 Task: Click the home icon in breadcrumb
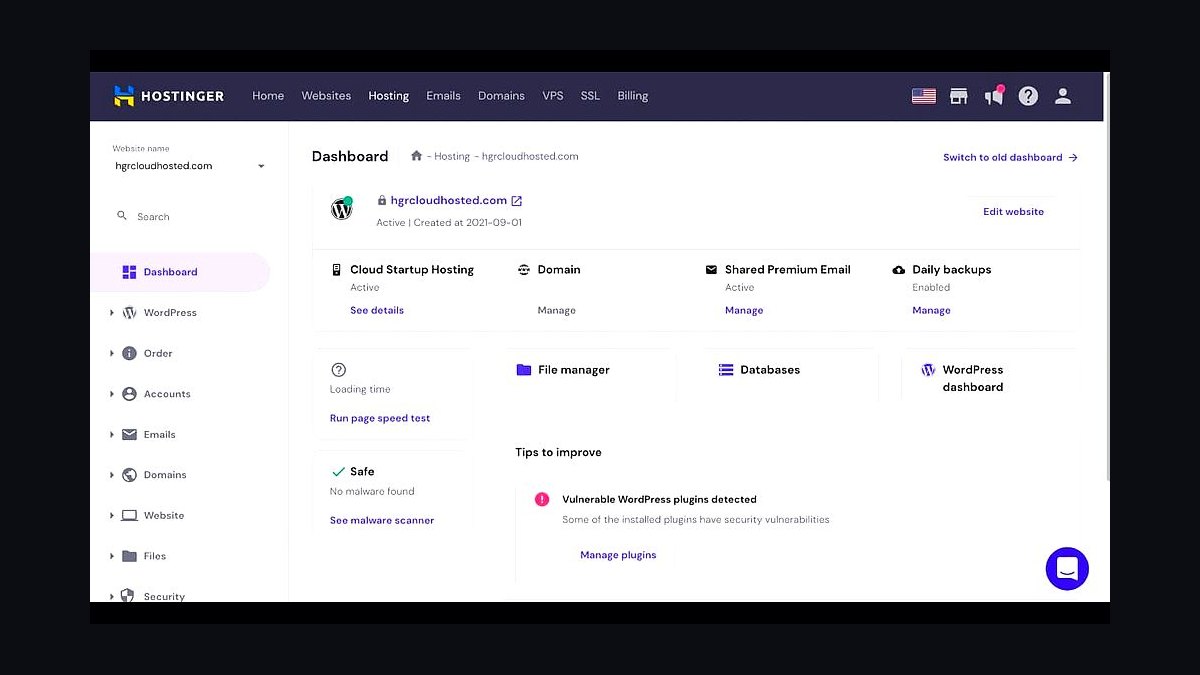pyautogui.click(x=416, y=156)
